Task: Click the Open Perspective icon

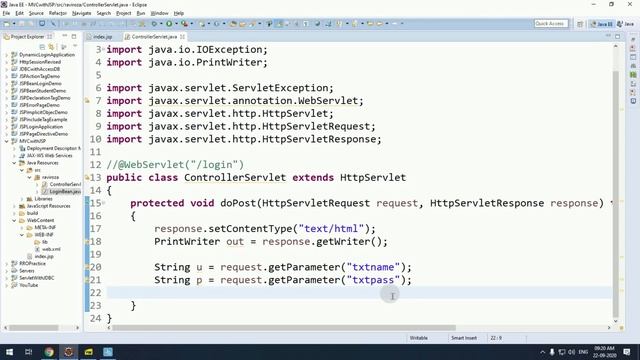Action: (580, 24)
